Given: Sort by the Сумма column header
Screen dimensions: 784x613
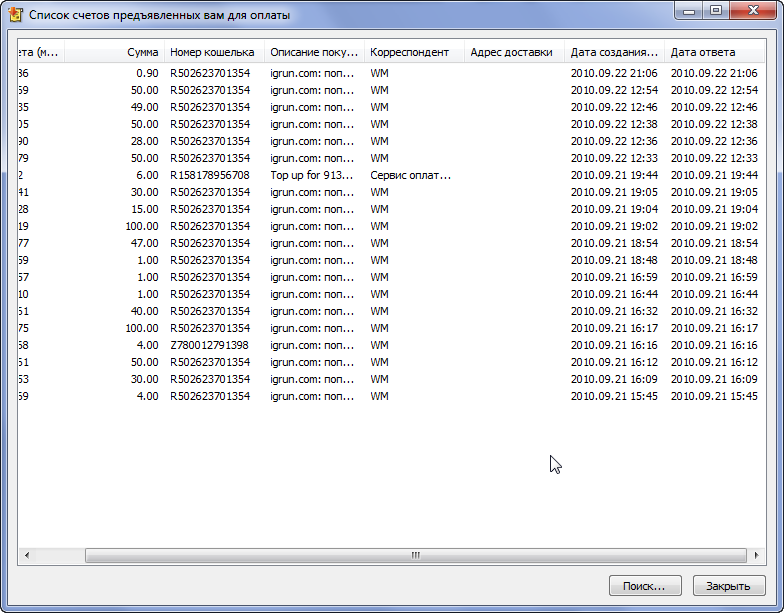Looking at the screenshot, I should point(114,52).
